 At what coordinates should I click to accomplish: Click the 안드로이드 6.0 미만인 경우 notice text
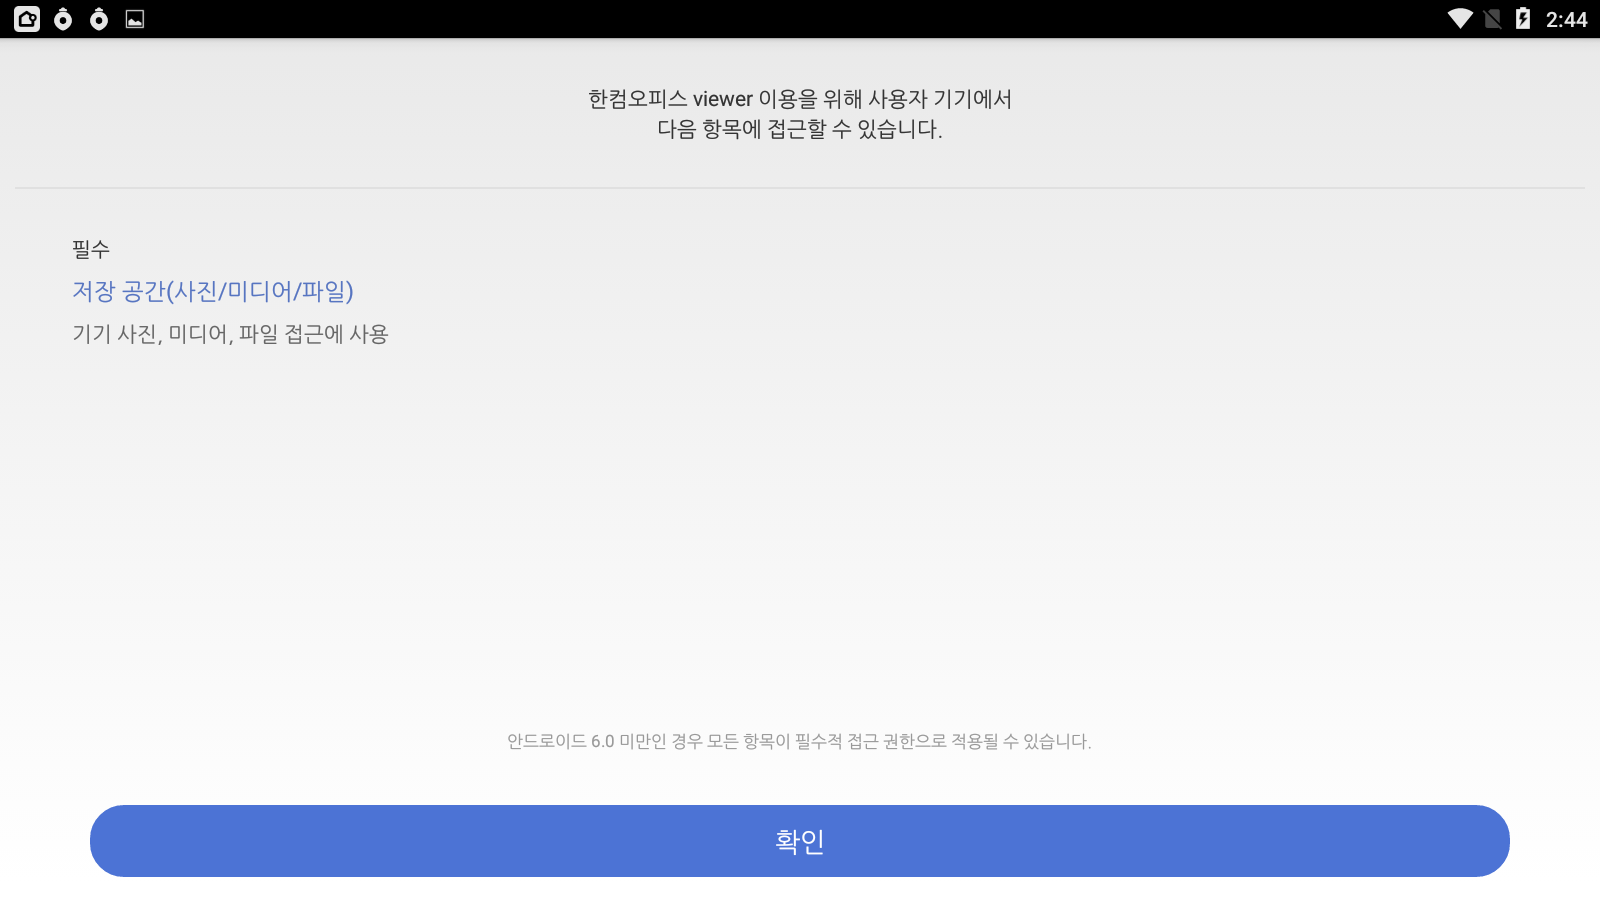pos(799,741)
